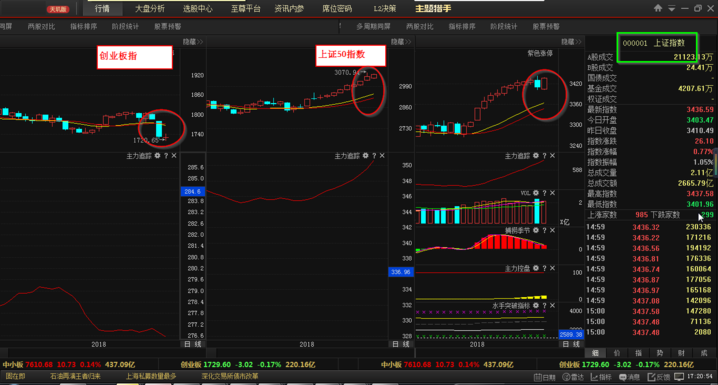This screenshot has height=385, width=718.
Task: Open the 雷达 radar icon in status bar
Action: (573, 377)
